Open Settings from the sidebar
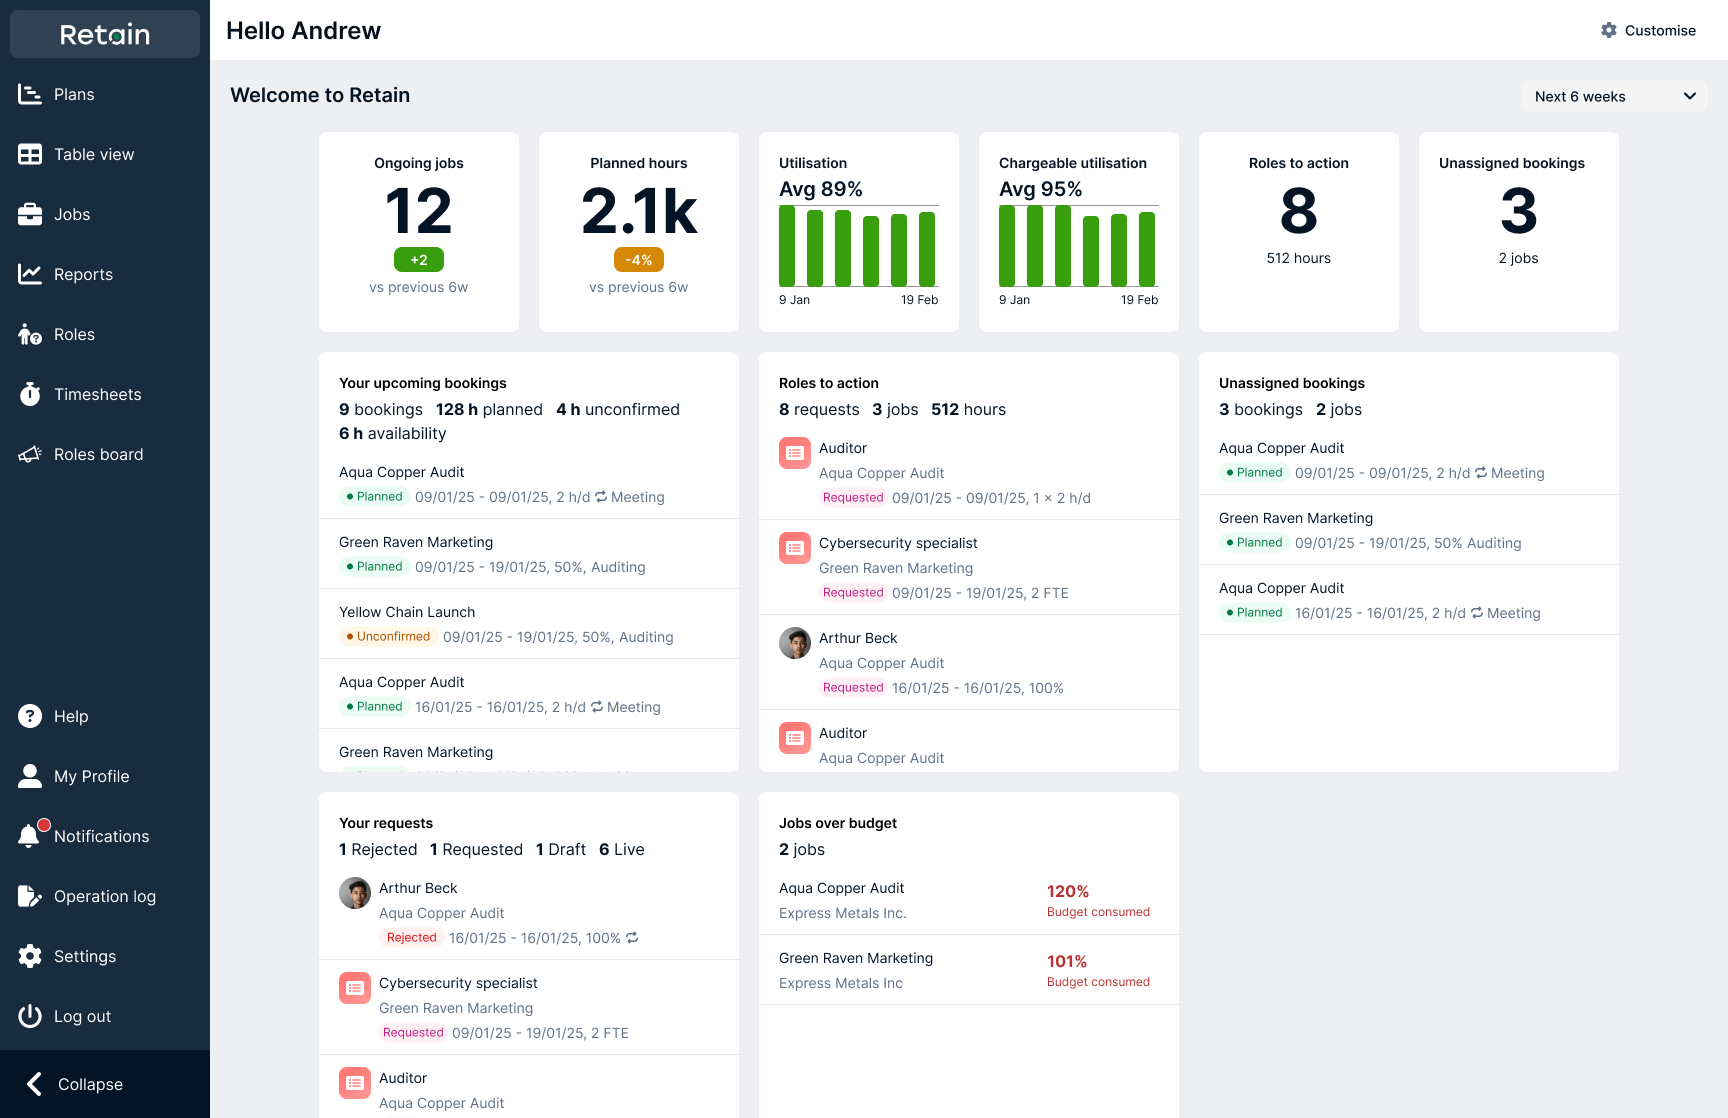Viewport: 1728px width, 1118px height. (85, 956)
